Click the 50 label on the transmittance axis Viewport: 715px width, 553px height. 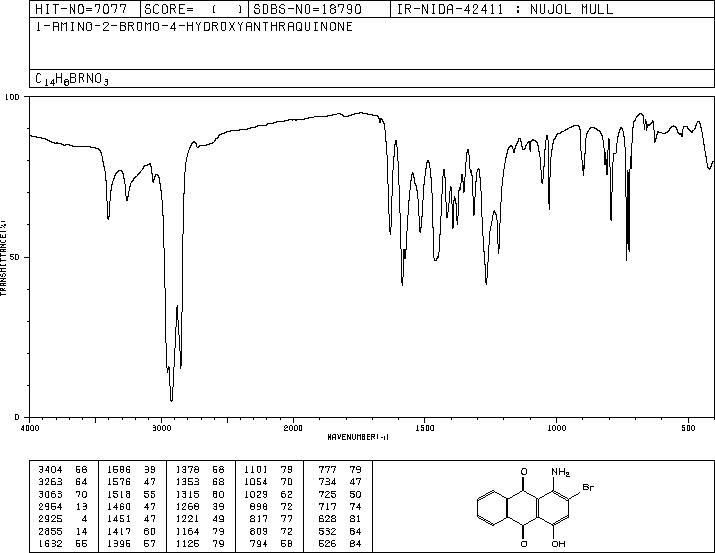click(15, 257)
